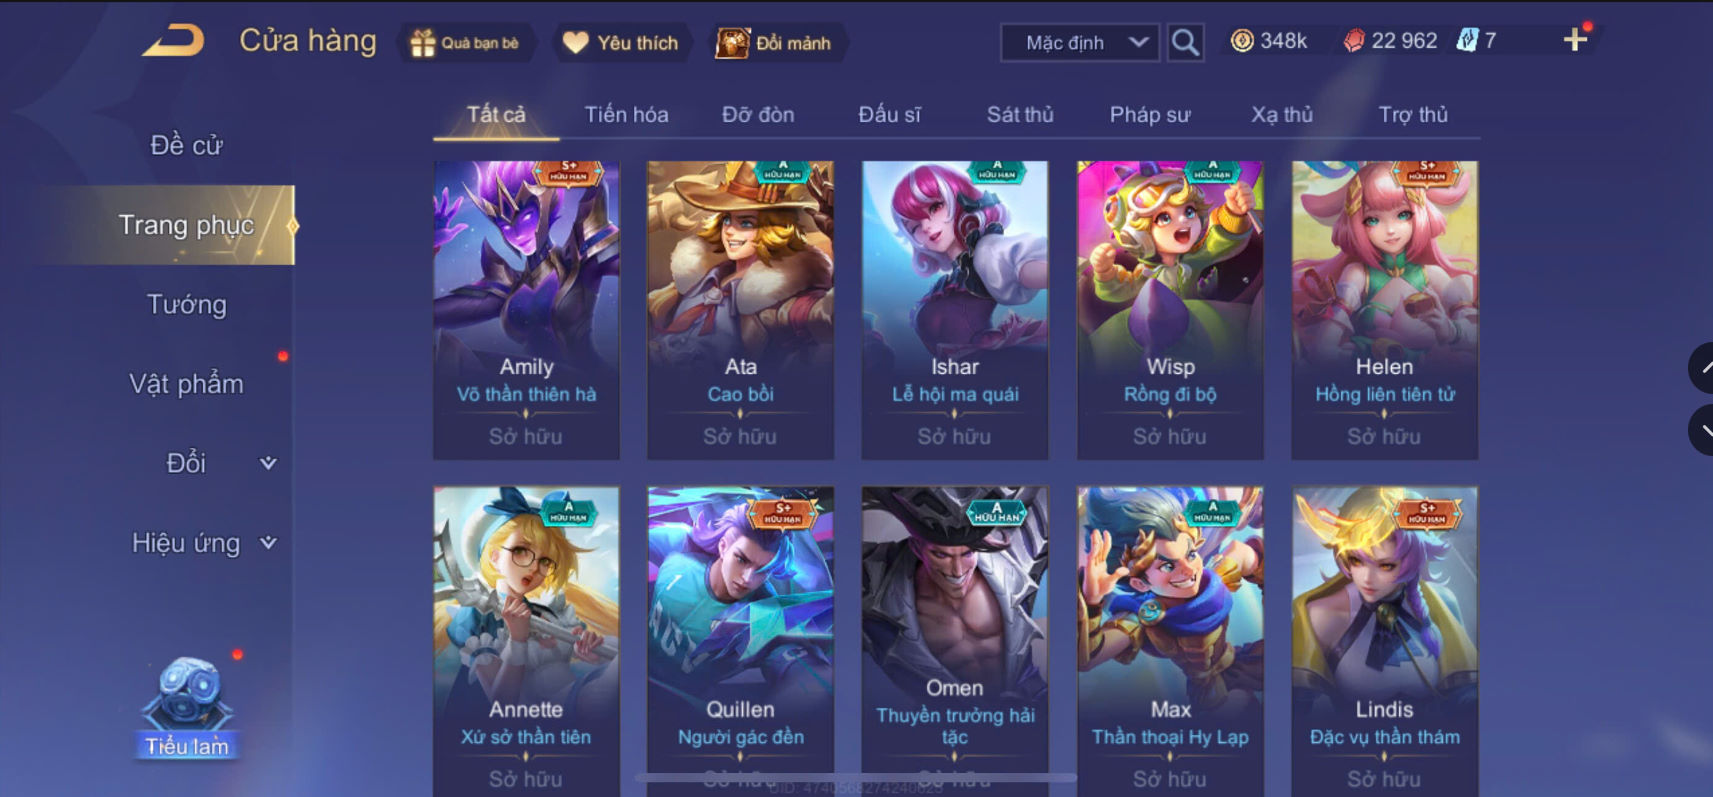Image resolution: width=1713 pixels, height=797 pixels.
Task: Switch to the Sát thủ tab
Action: click(1020, 114)
